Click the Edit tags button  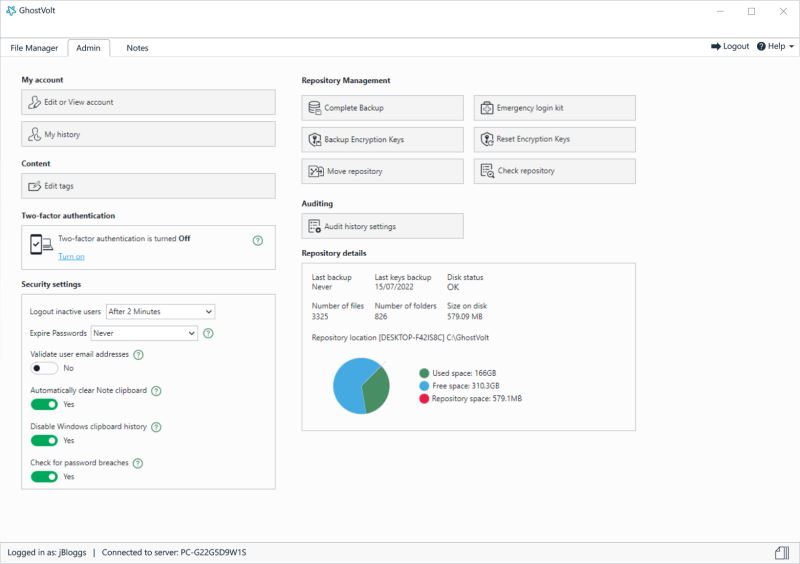(148, 186)
